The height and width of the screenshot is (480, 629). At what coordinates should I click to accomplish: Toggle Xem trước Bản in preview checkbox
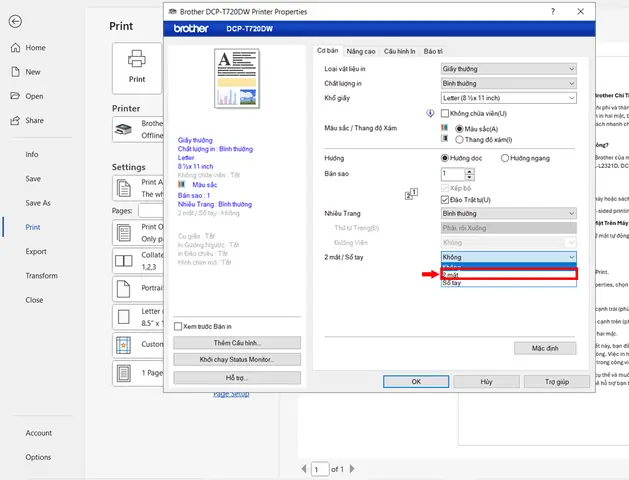point(178,326)
